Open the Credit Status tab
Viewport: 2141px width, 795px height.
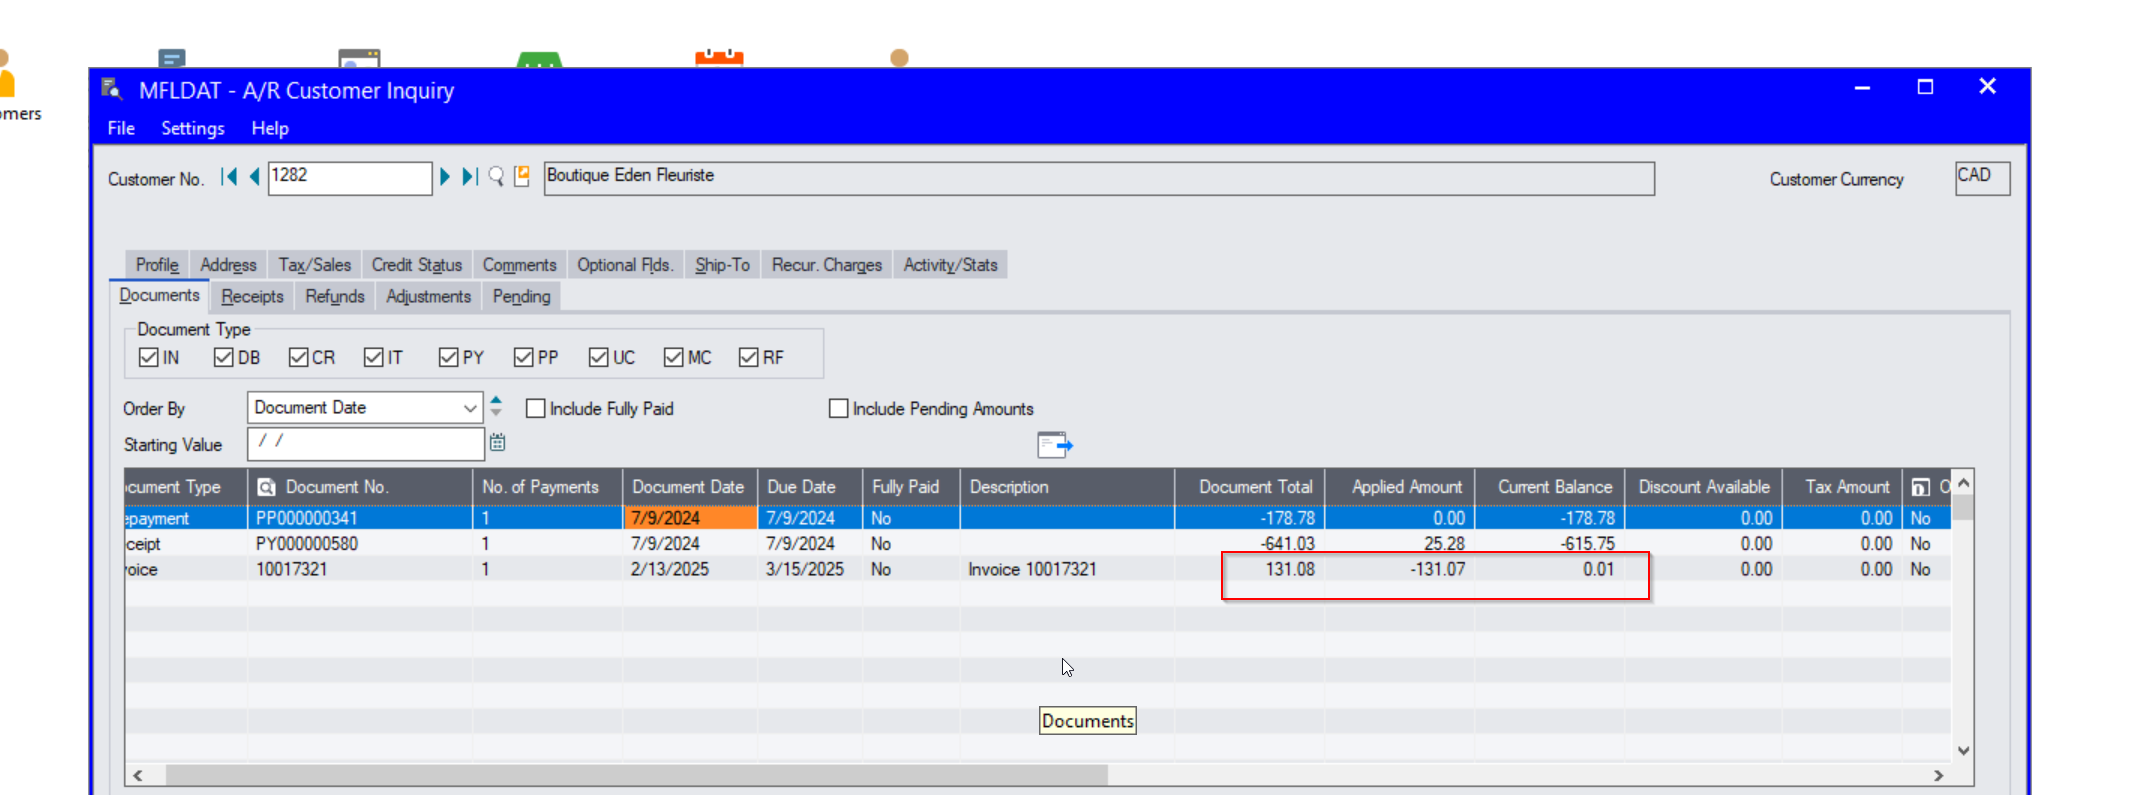[416, 265]
